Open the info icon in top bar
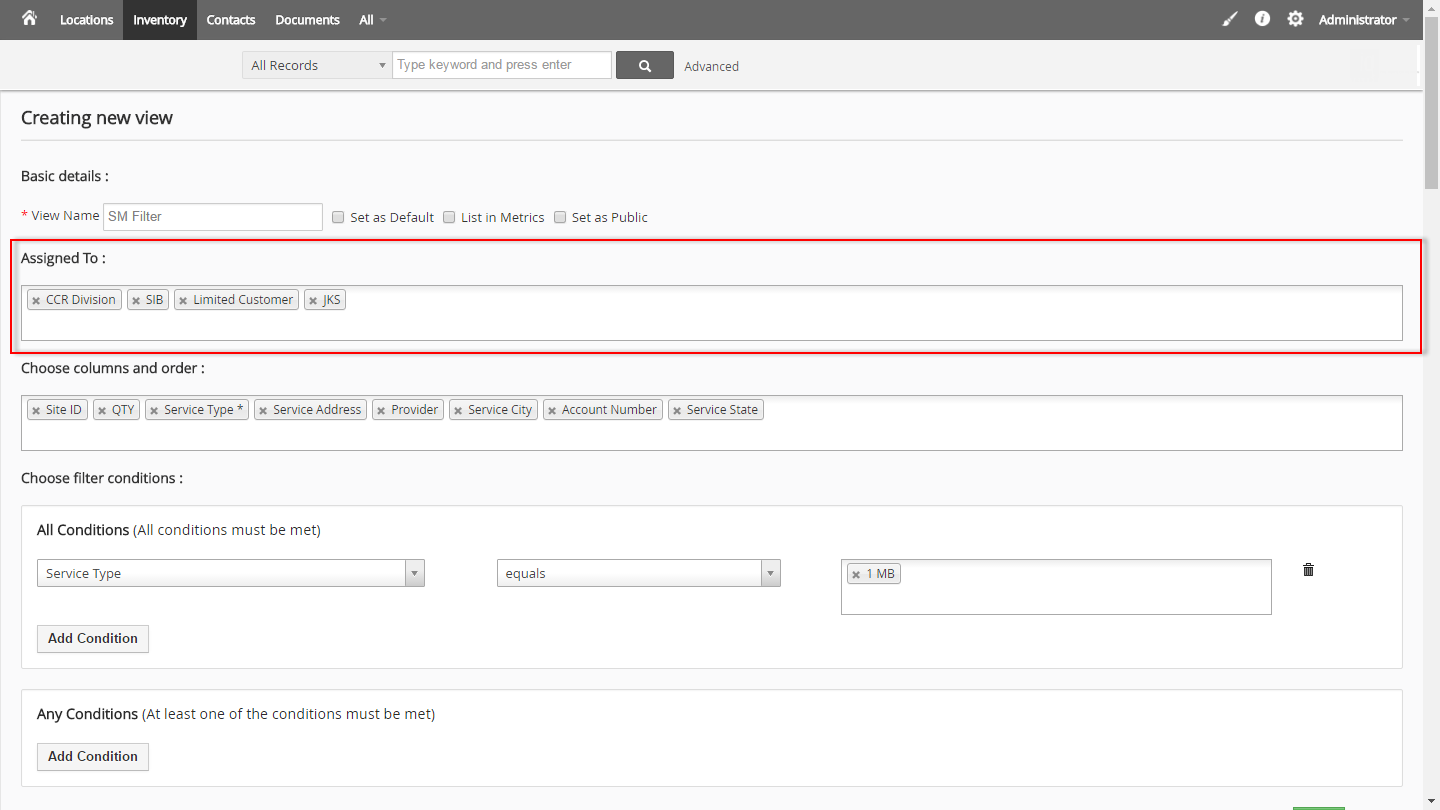The image size is (1440, 810). coord(1262,19)
